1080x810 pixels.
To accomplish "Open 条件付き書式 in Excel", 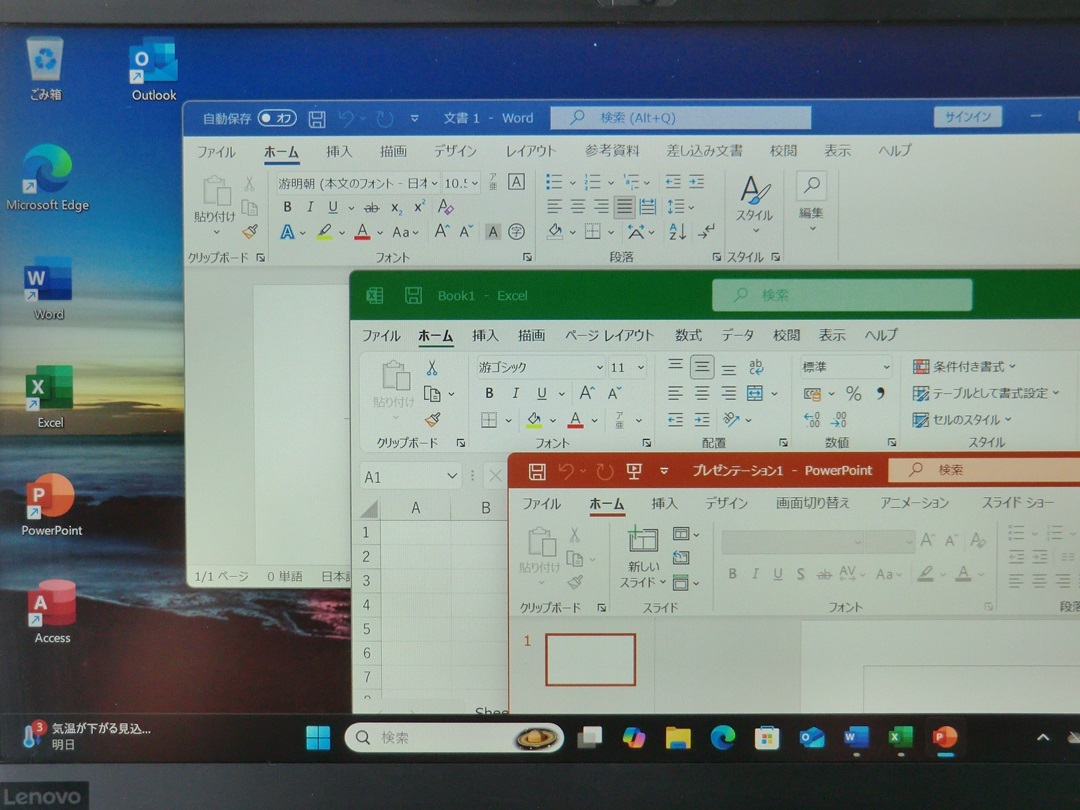I will (963, 366).
